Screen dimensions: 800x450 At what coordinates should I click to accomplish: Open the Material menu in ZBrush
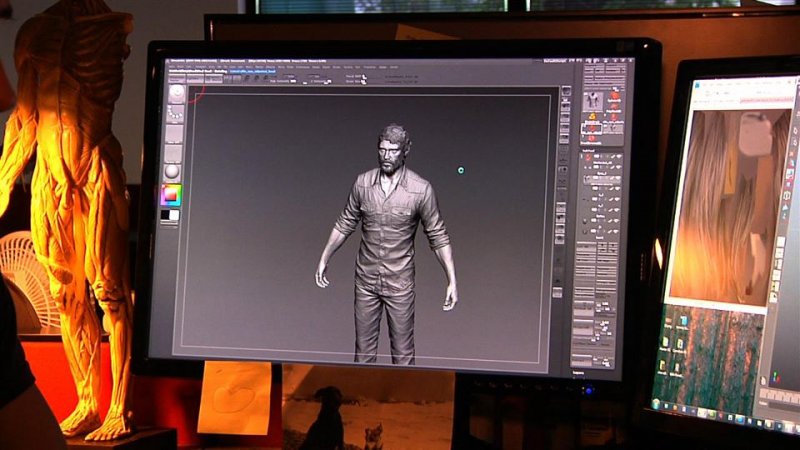(x=270, y=67)
